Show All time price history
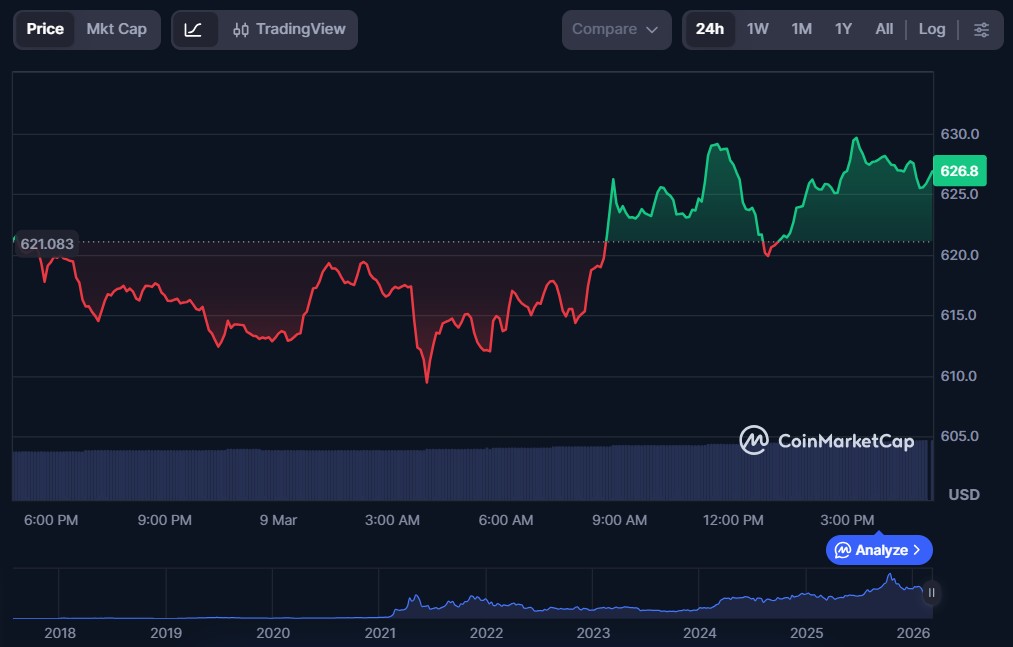 pos(884,30)
